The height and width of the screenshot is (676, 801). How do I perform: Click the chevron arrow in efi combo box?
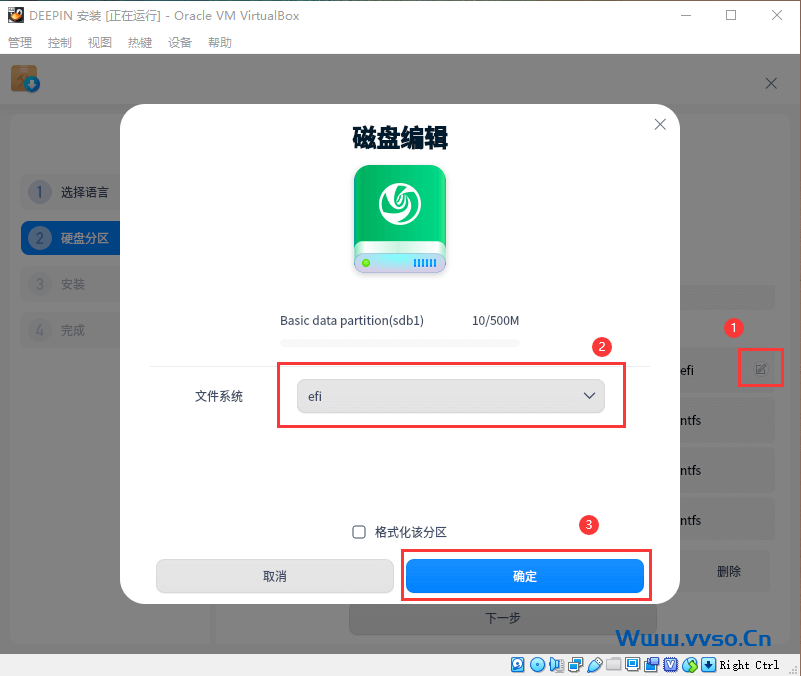(588, 396)
